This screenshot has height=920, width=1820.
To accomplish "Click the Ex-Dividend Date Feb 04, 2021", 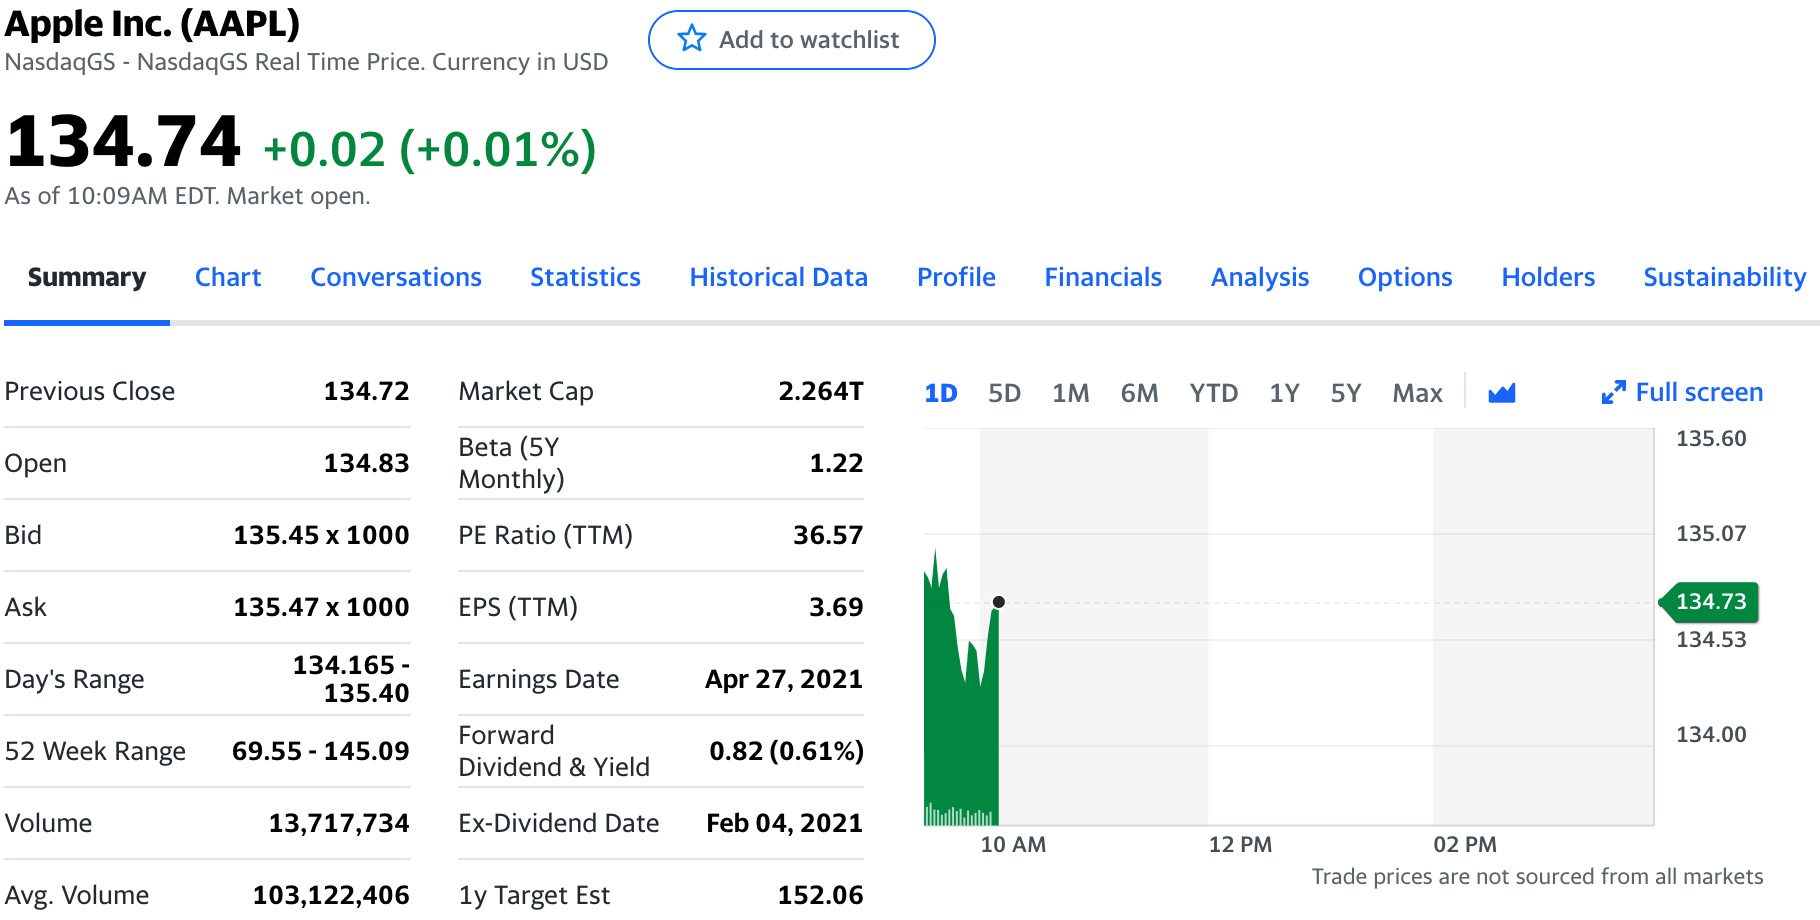I will tap(784, 823).
